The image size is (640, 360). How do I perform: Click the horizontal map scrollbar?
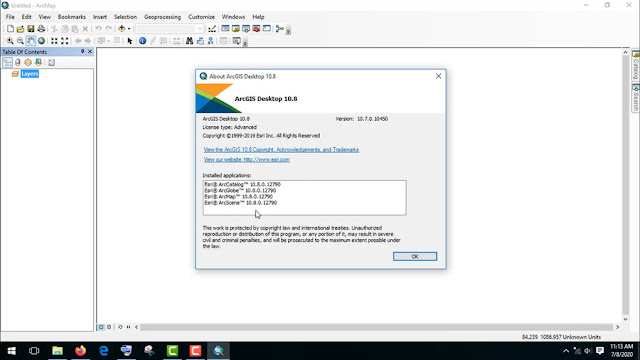377,327
